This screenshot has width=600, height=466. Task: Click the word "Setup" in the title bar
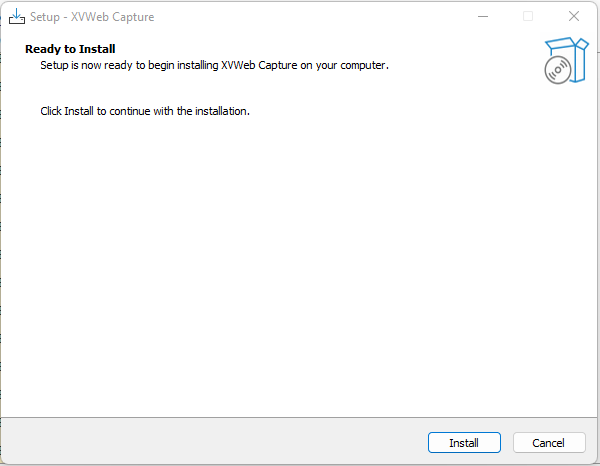coord(45,17)
